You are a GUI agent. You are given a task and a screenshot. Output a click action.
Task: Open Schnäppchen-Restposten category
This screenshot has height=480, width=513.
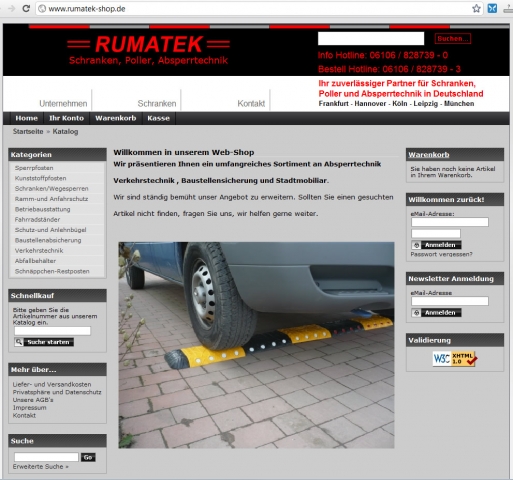point(52,271)
